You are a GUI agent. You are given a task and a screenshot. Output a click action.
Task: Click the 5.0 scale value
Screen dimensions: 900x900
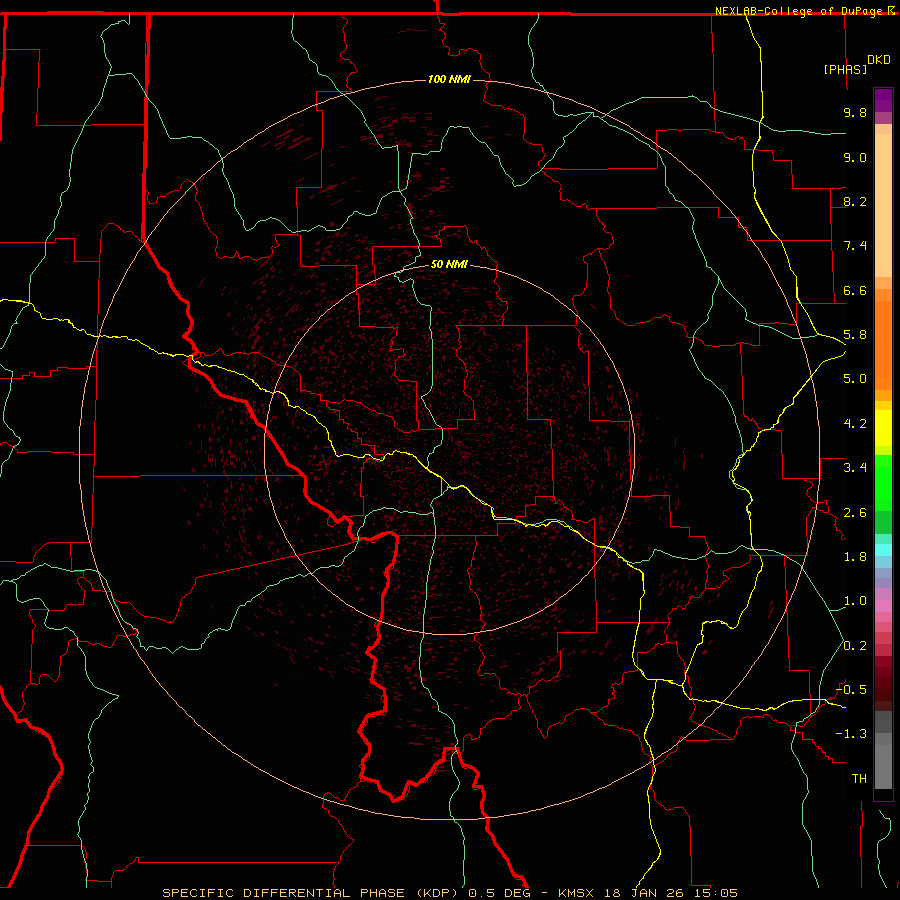click(855, 379)
